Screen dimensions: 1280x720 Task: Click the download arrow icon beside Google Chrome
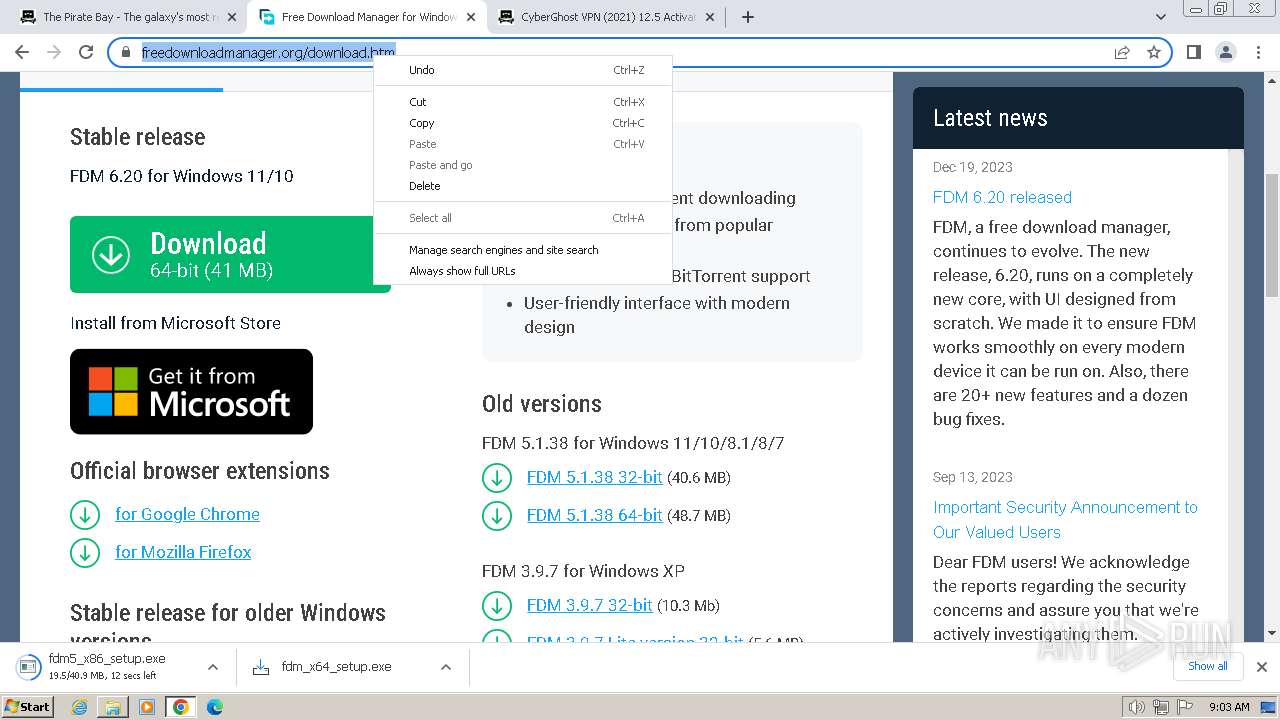[85, 515]
